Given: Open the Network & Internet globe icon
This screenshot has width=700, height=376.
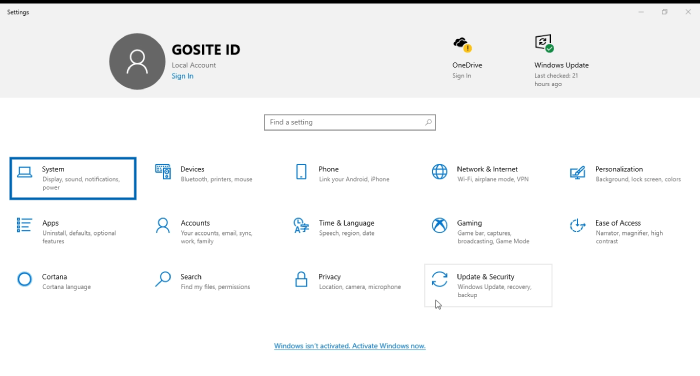Looking at the screenshot, I should coord(439,171).
